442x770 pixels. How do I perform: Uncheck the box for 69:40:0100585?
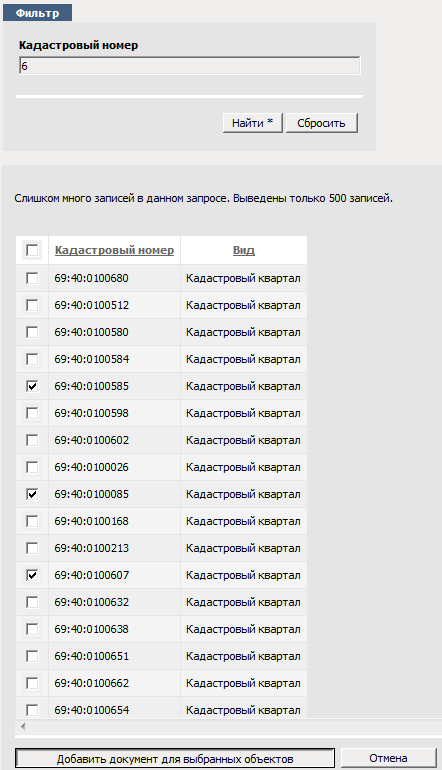pyautogui.click(x=32, y=386)
